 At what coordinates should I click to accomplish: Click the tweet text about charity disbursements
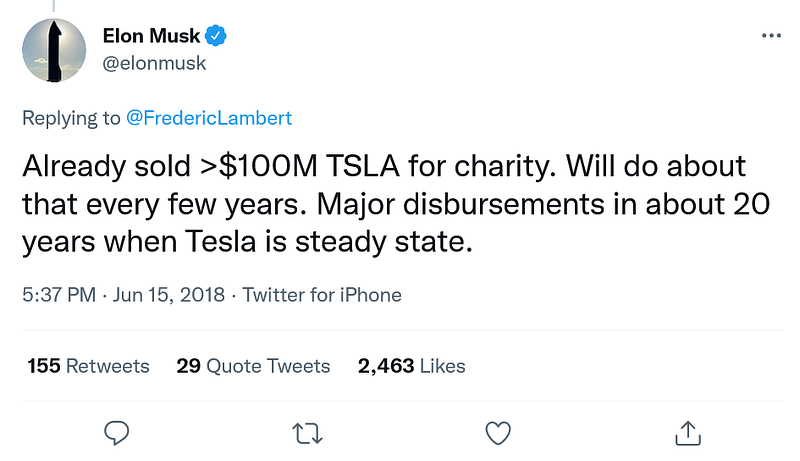(396, 203)
